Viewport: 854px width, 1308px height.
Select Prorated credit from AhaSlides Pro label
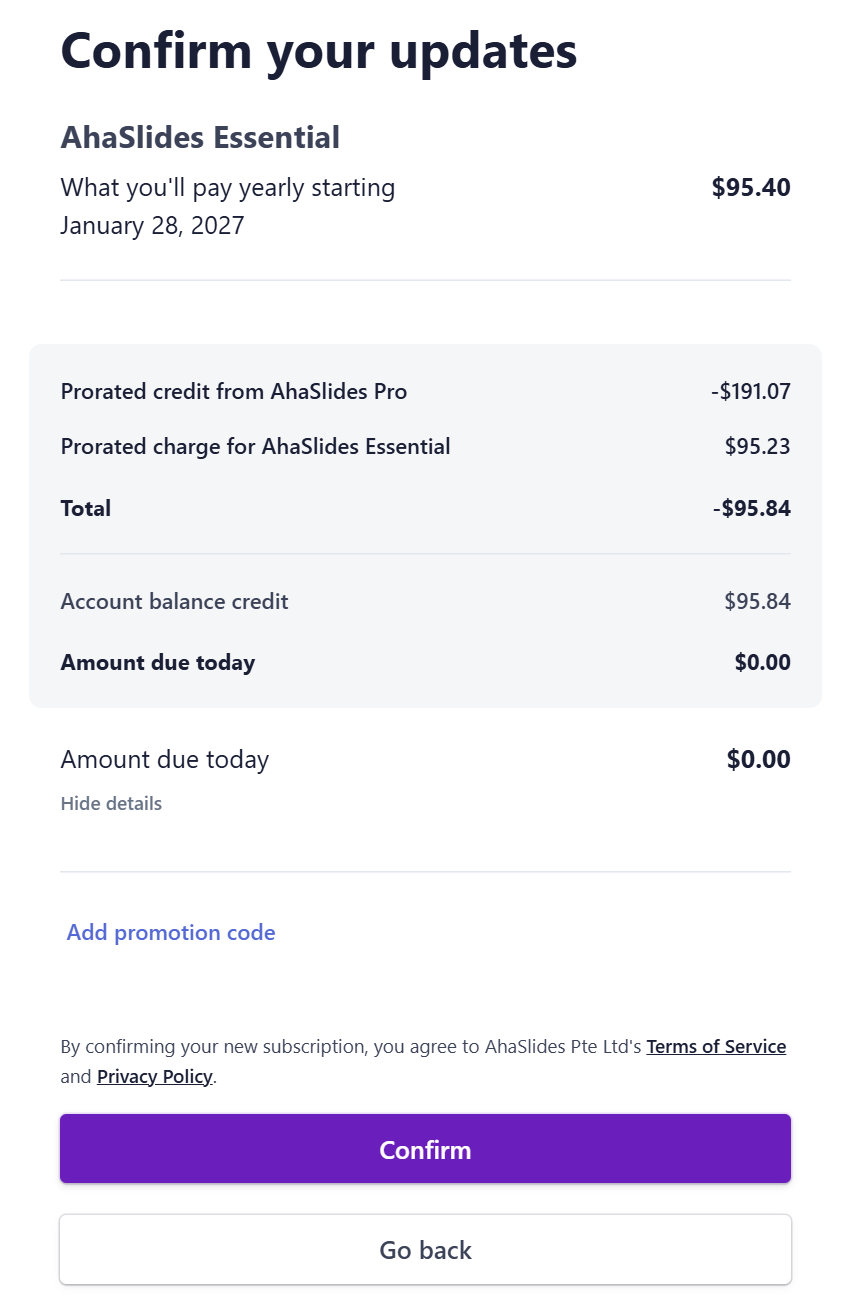coord(234,392)
